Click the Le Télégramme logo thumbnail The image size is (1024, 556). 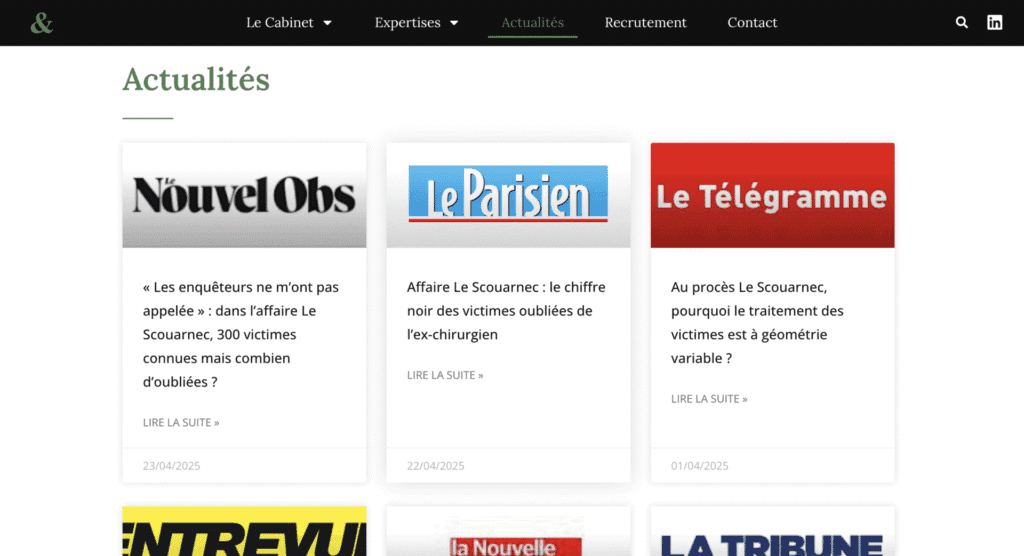pos(773,195)
